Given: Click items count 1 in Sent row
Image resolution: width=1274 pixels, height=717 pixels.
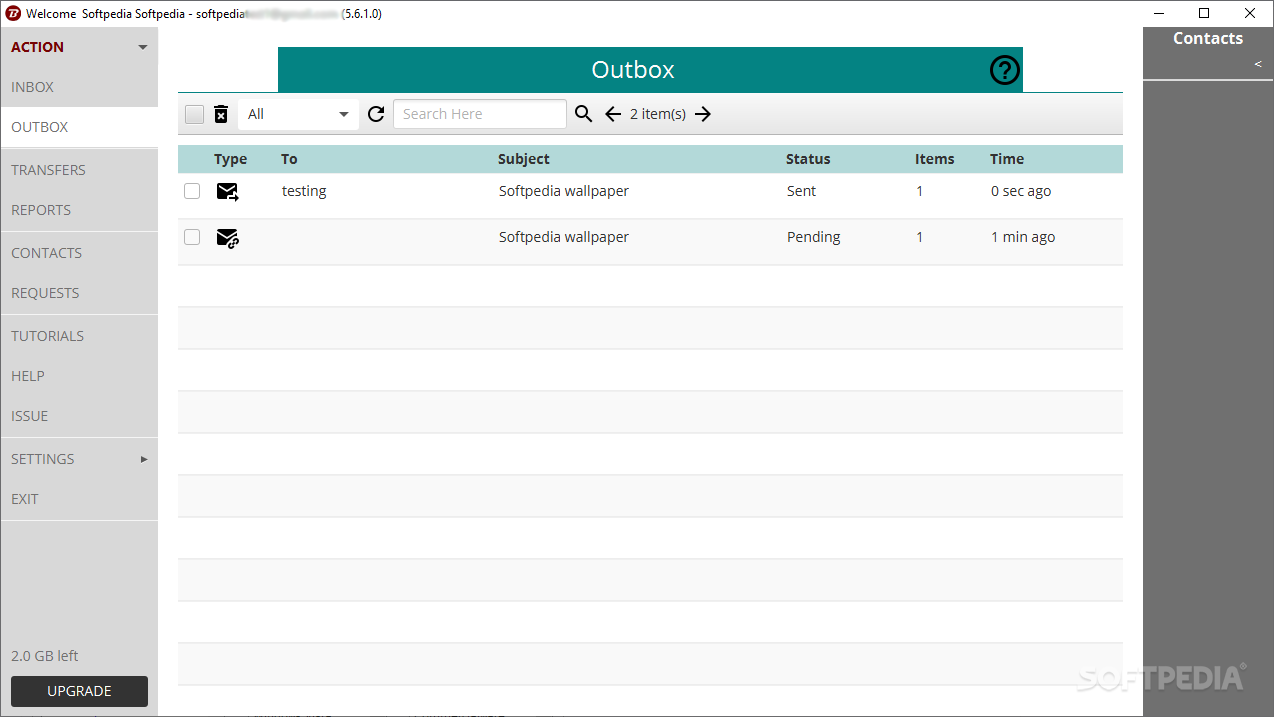Looking at the screenshot, I should tap(920, 191).
